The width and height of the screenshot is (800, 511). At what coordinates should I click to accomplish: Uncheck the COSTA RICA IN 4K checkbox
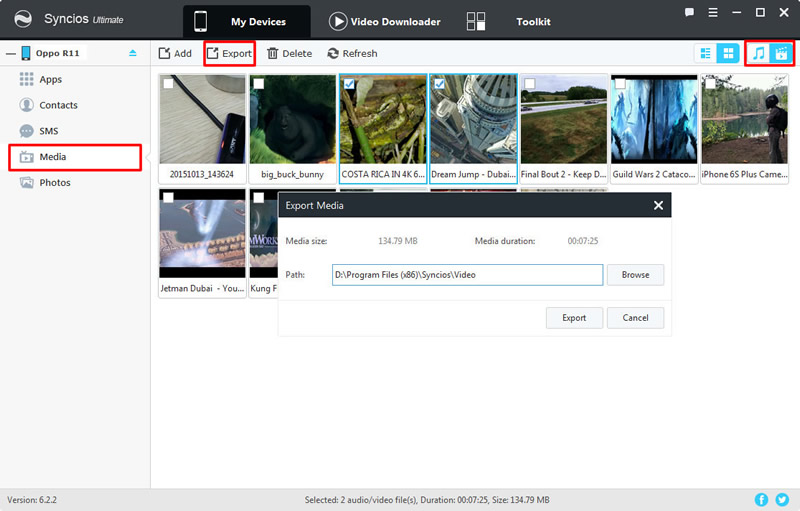tap(349, 83)
